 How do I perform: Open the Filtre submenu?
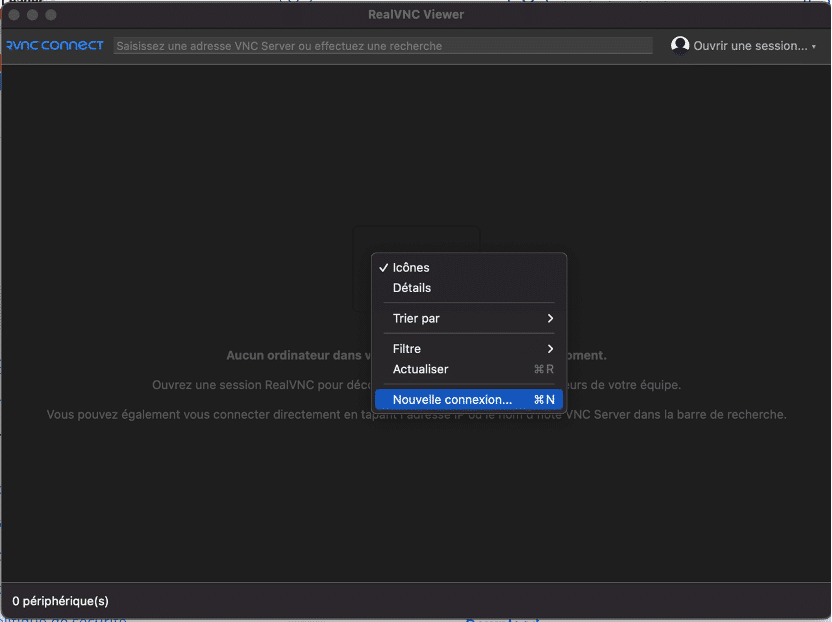(469, 349)
